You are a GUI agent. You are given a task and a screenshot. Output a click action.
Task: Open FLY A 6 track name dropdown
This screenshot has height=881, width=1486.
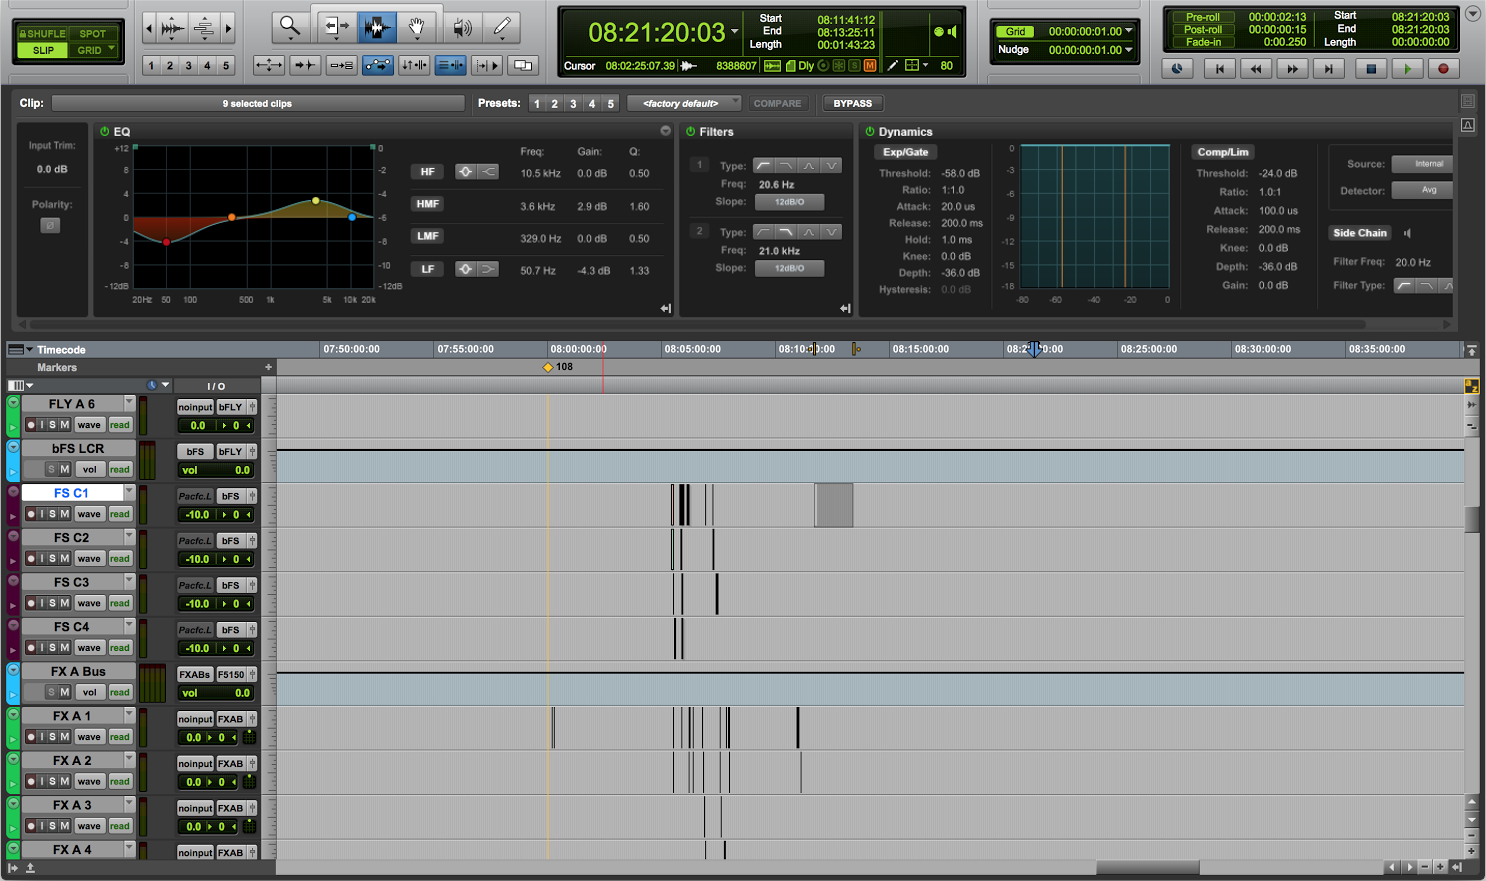(x=129, y=403)
